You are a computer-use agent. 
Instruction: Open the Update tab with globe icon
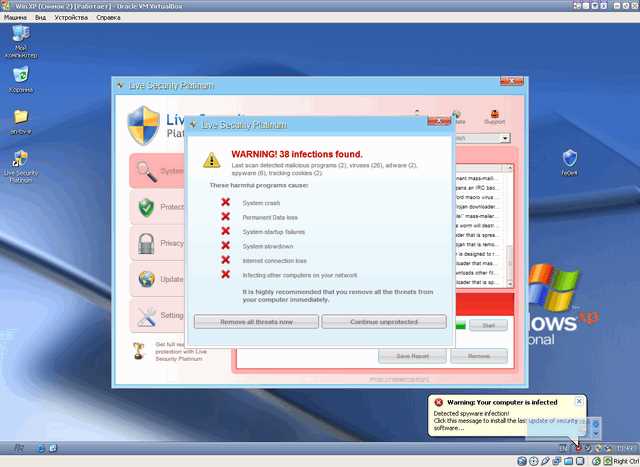(158, 279)
